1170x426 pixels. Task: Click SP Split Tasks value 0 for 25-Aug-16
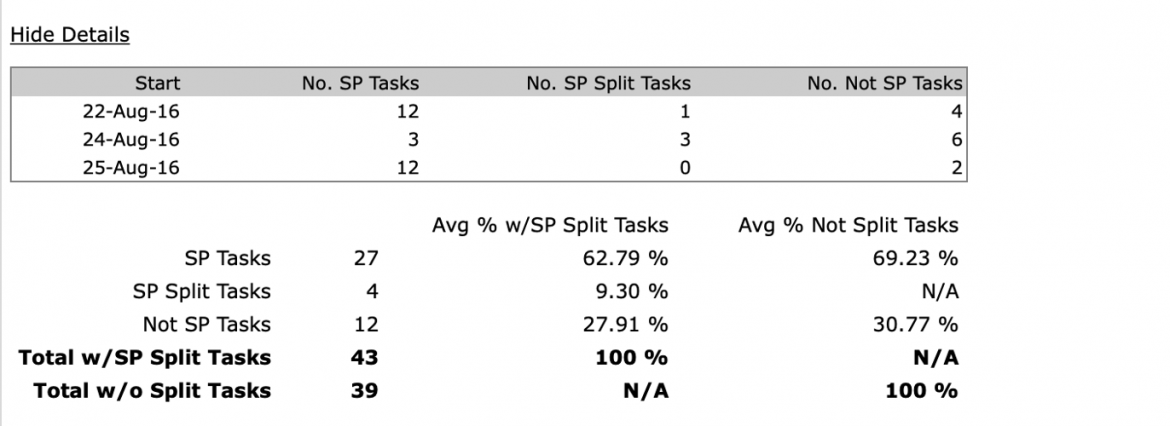point(685,168)
